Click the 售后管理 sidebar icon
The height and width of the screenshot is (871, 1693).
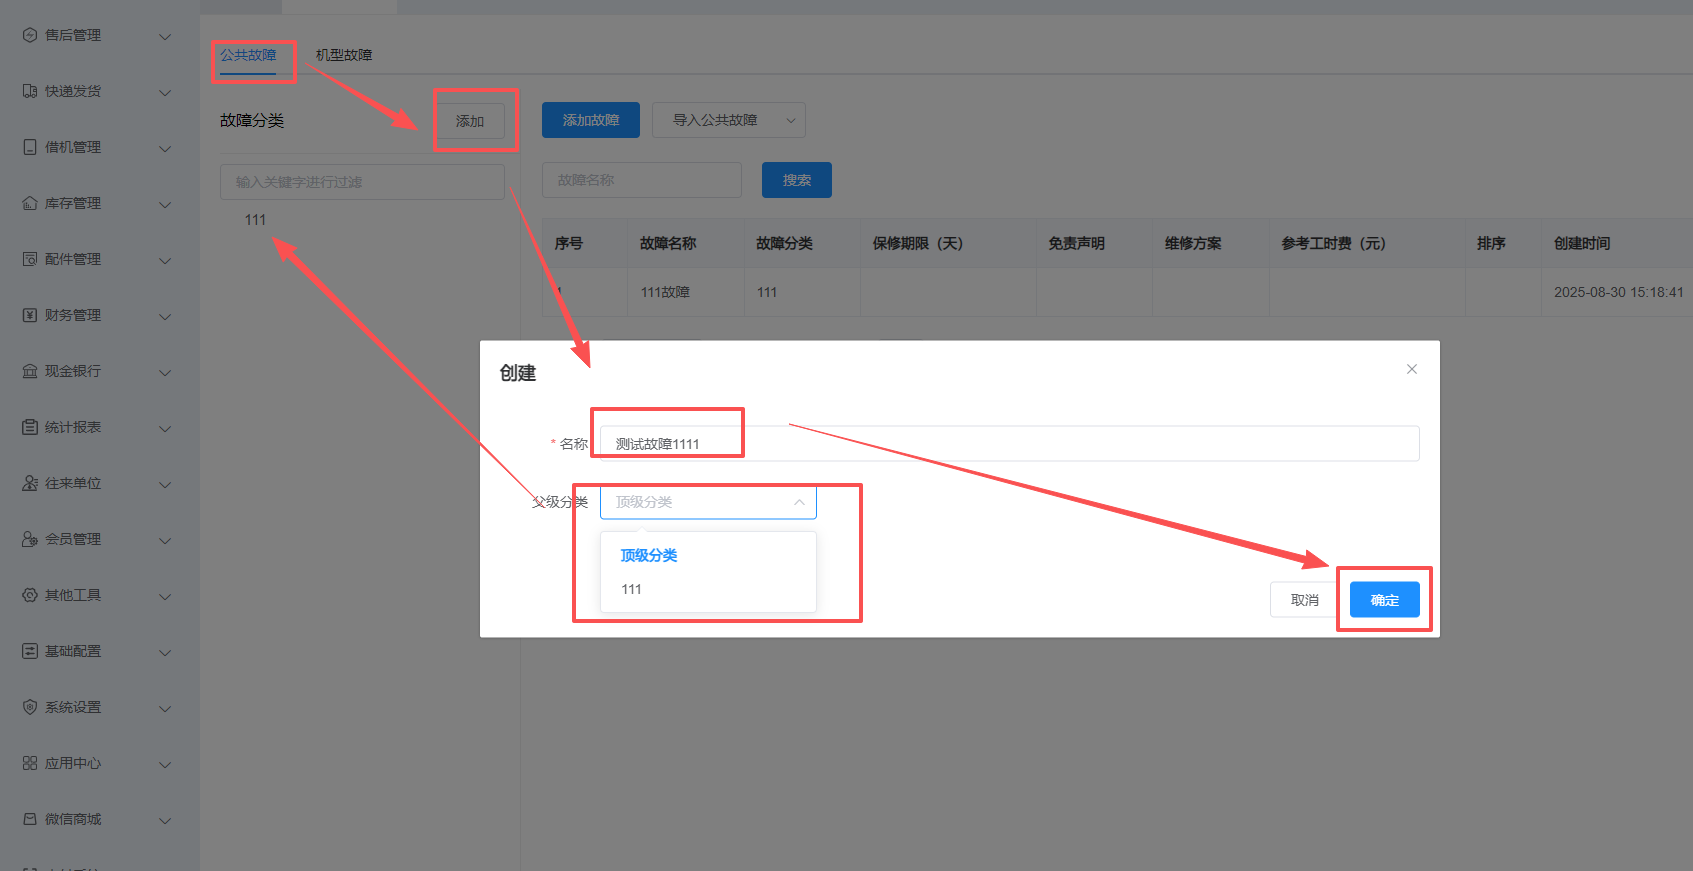30,35
